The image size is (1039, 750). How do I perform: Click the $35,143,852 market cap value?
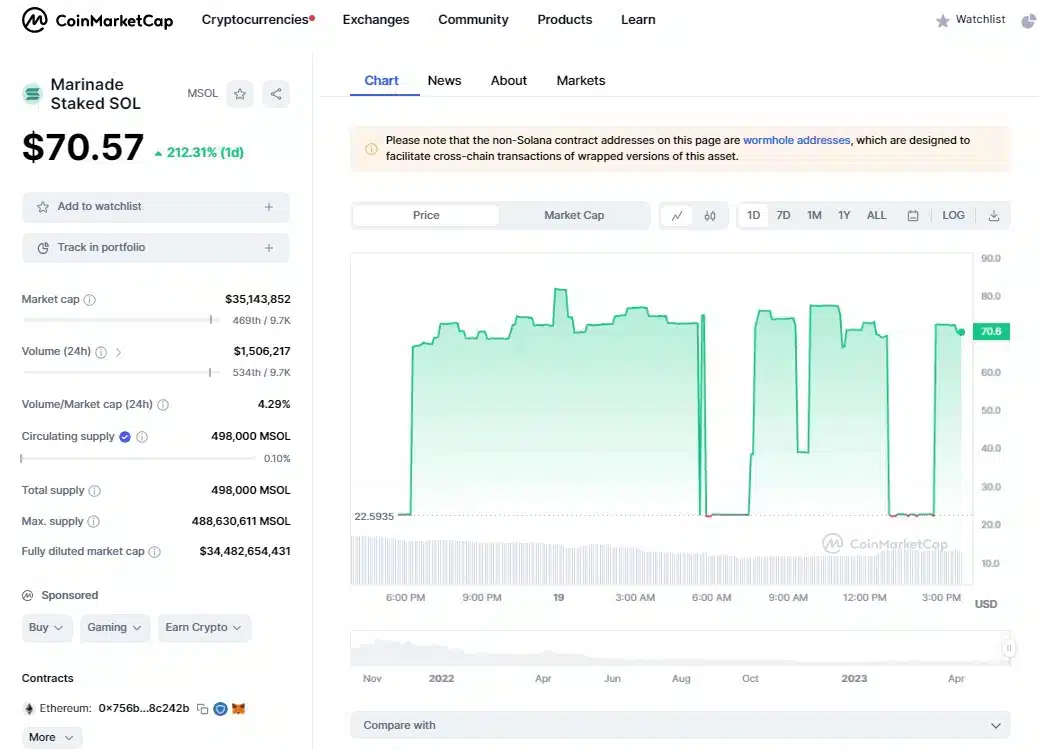click(257, 299)
